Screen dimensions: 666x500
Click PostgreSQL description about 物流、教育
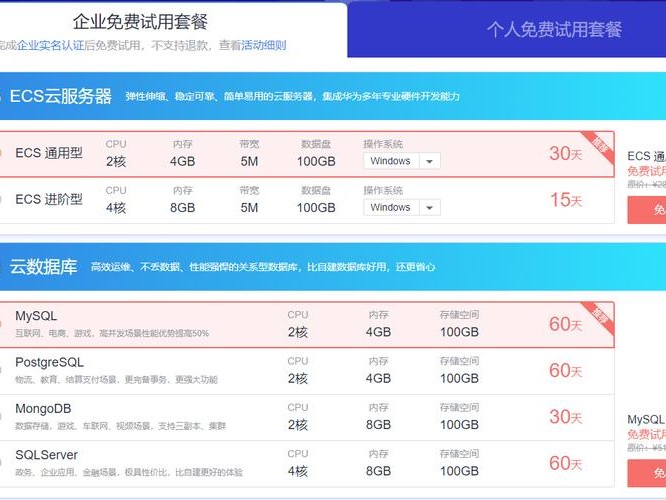(x=116, y=380)
